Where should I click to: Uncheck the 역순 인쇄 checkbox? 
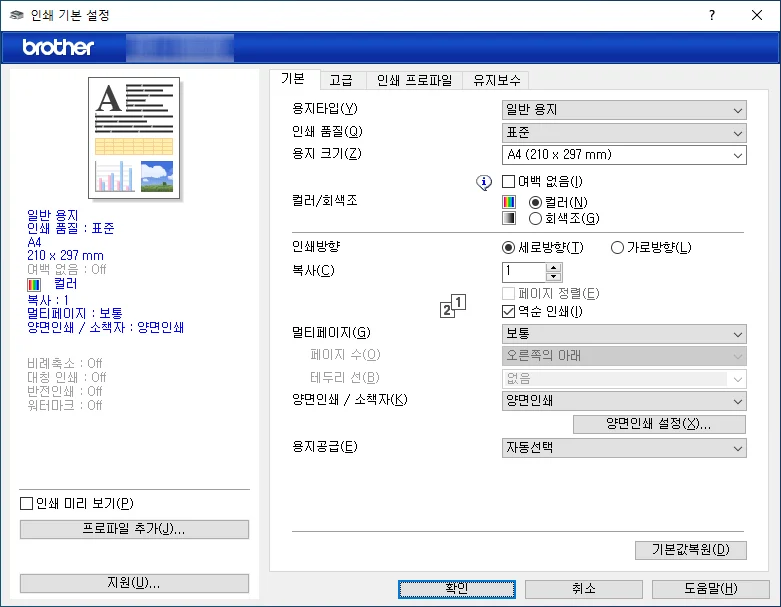click(x=508, y=312)
